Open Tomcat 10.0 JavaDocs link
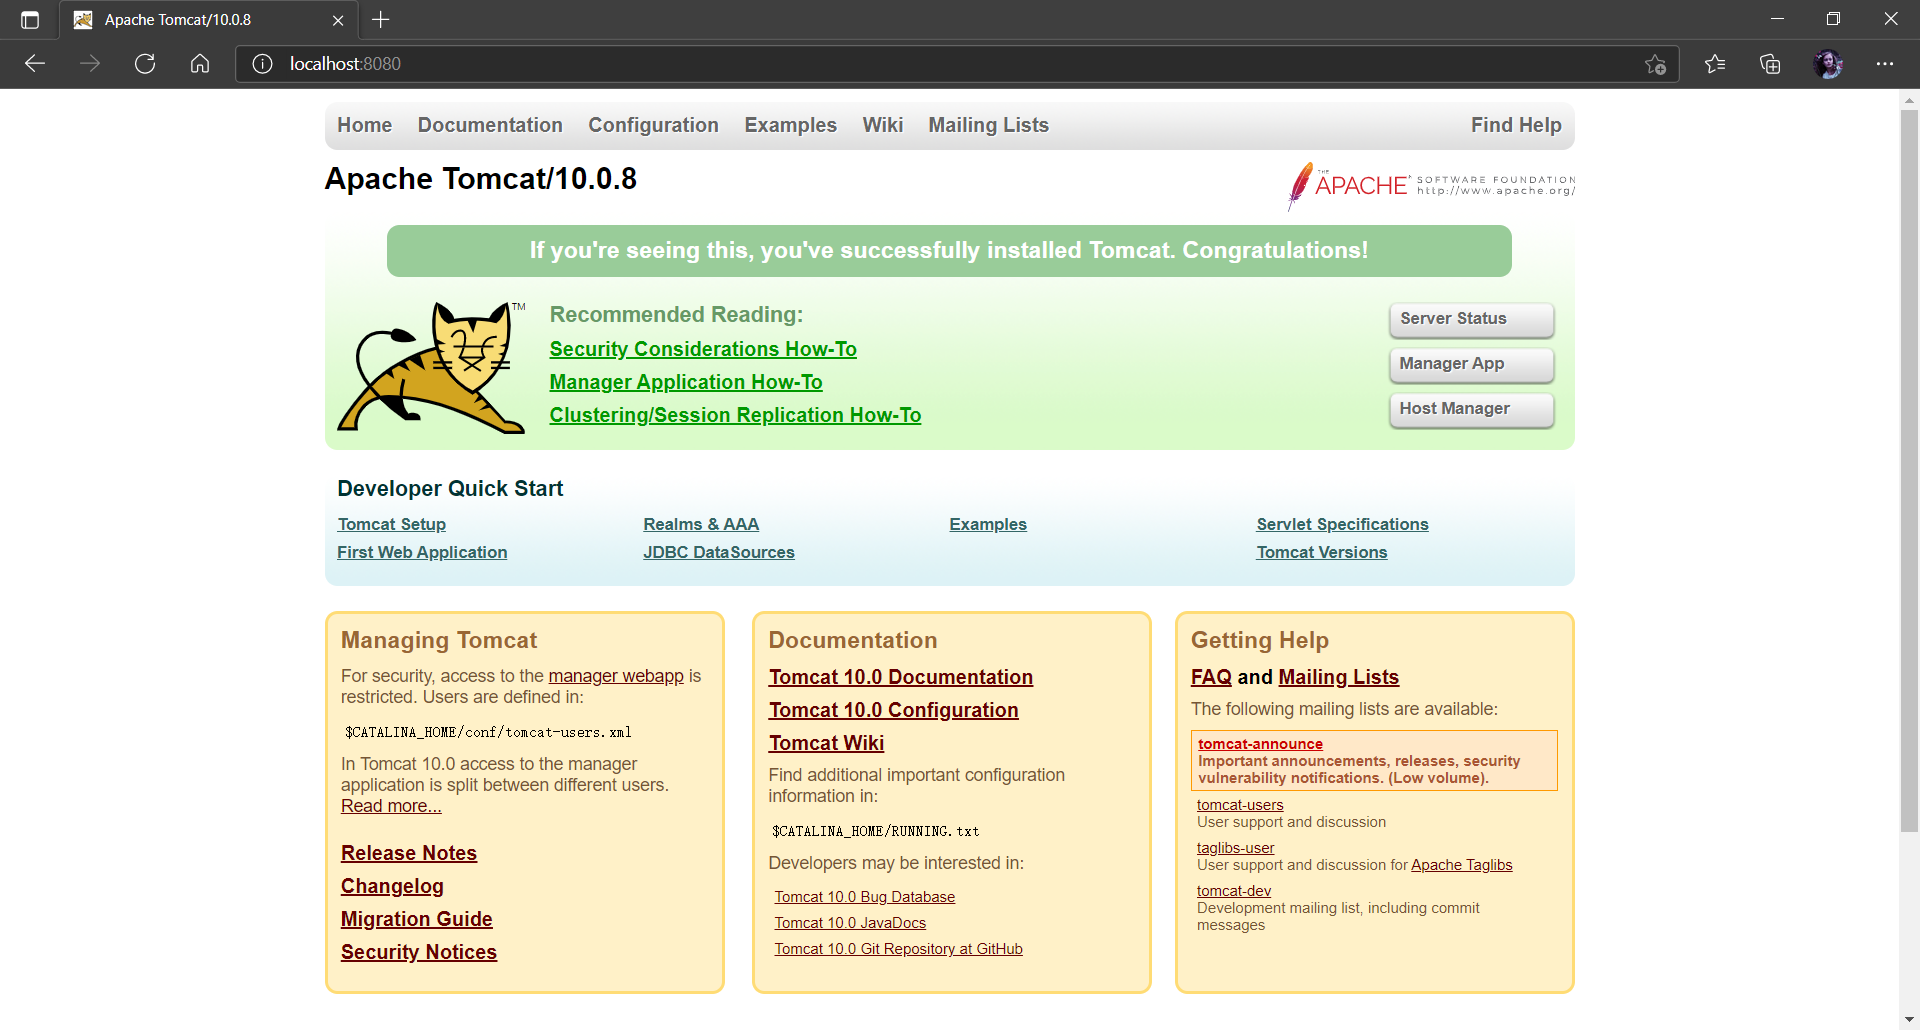Screen dimensions: 1920x1030 (x=850, y=923)
